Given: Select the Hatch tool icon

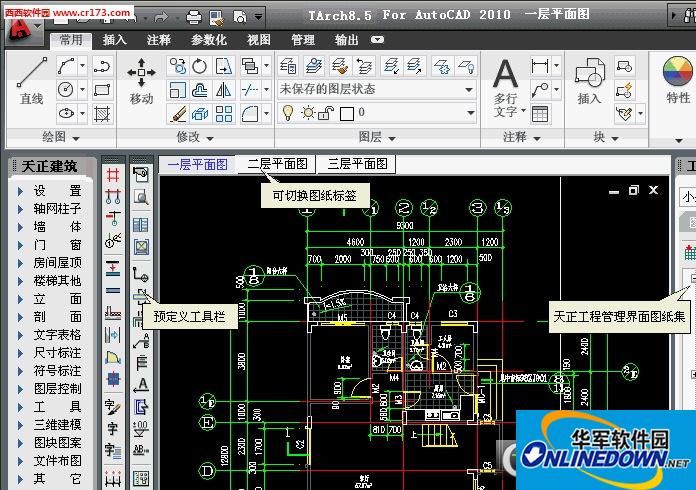Looking at the screenshot, I should [102, 114].
